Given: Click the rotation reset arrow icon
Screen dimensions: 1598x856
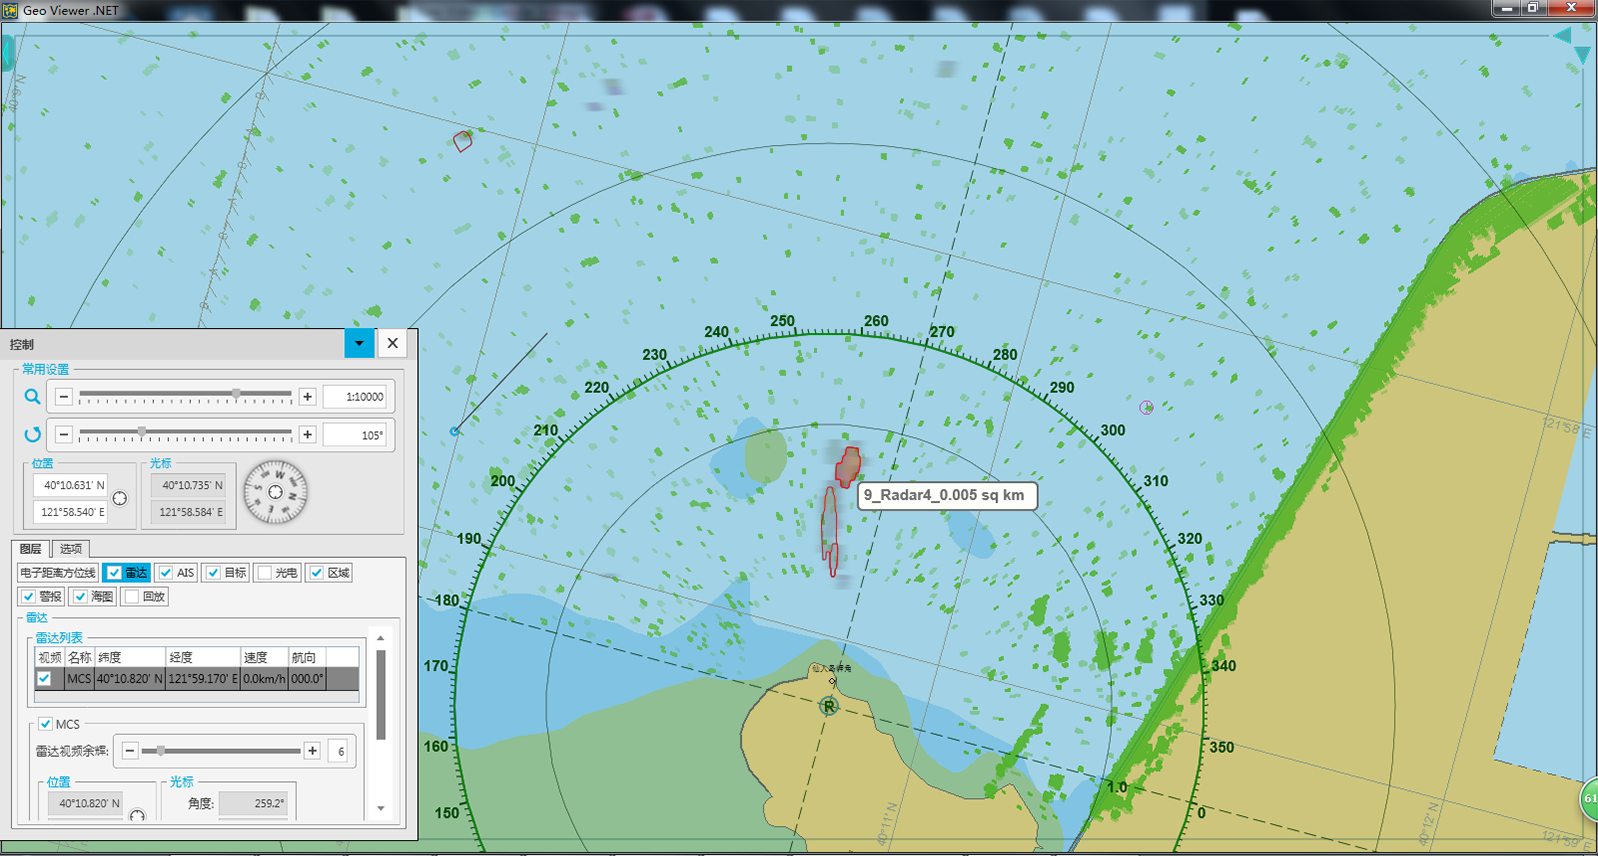Looking at the screenshot, I should pos(32,435).
